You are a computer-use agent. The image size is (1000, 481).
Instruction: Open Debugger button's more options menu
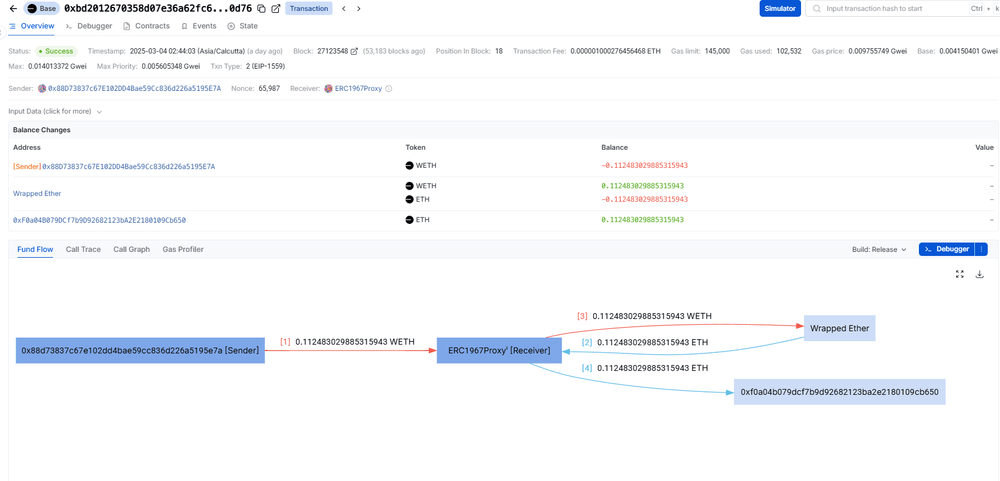(x=981, y=249)
